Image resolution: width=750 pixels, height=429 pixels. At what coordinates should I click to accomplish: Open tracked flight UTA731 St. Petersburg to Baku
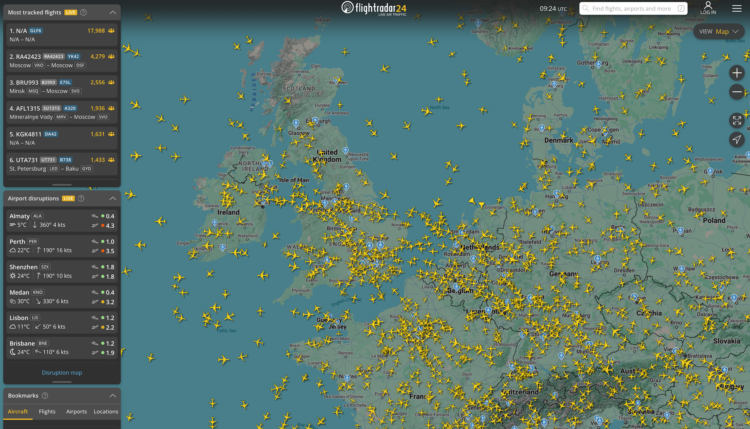(x=62, y=164)
